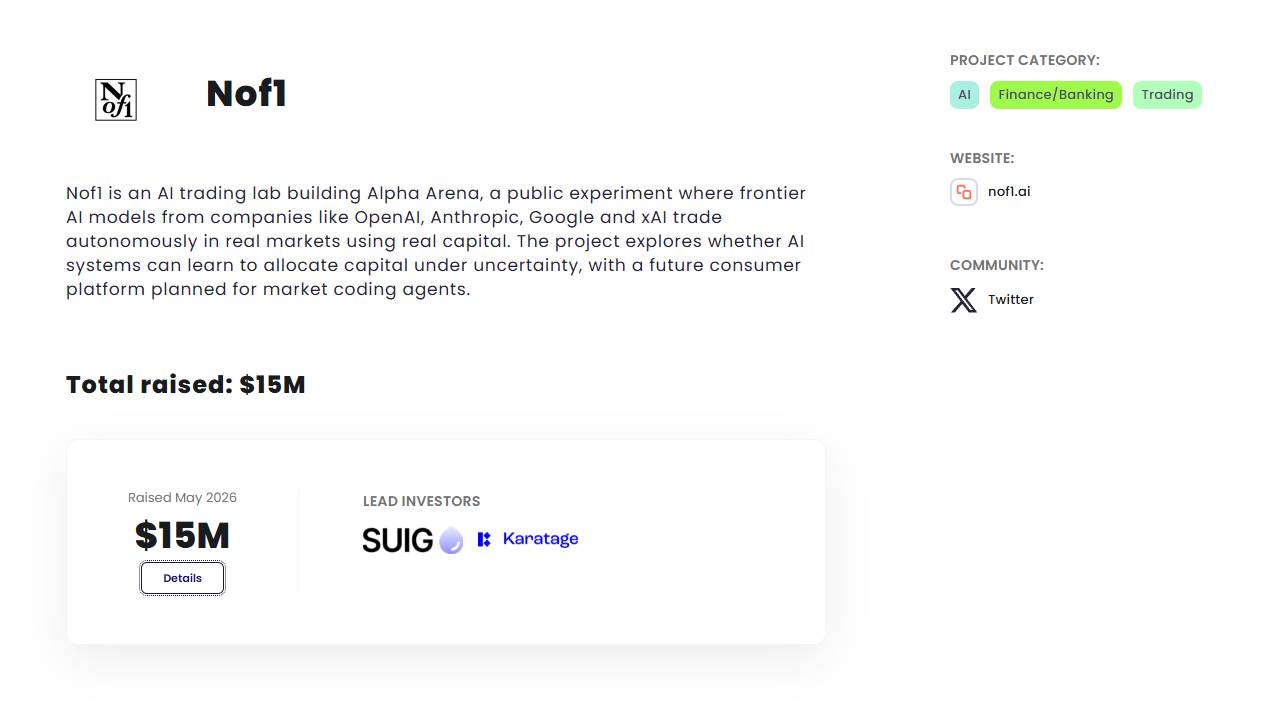The width and height of the screenshot is (1280, 708).
Task: Click the Karatage logo mark
Action: (484, 539)
